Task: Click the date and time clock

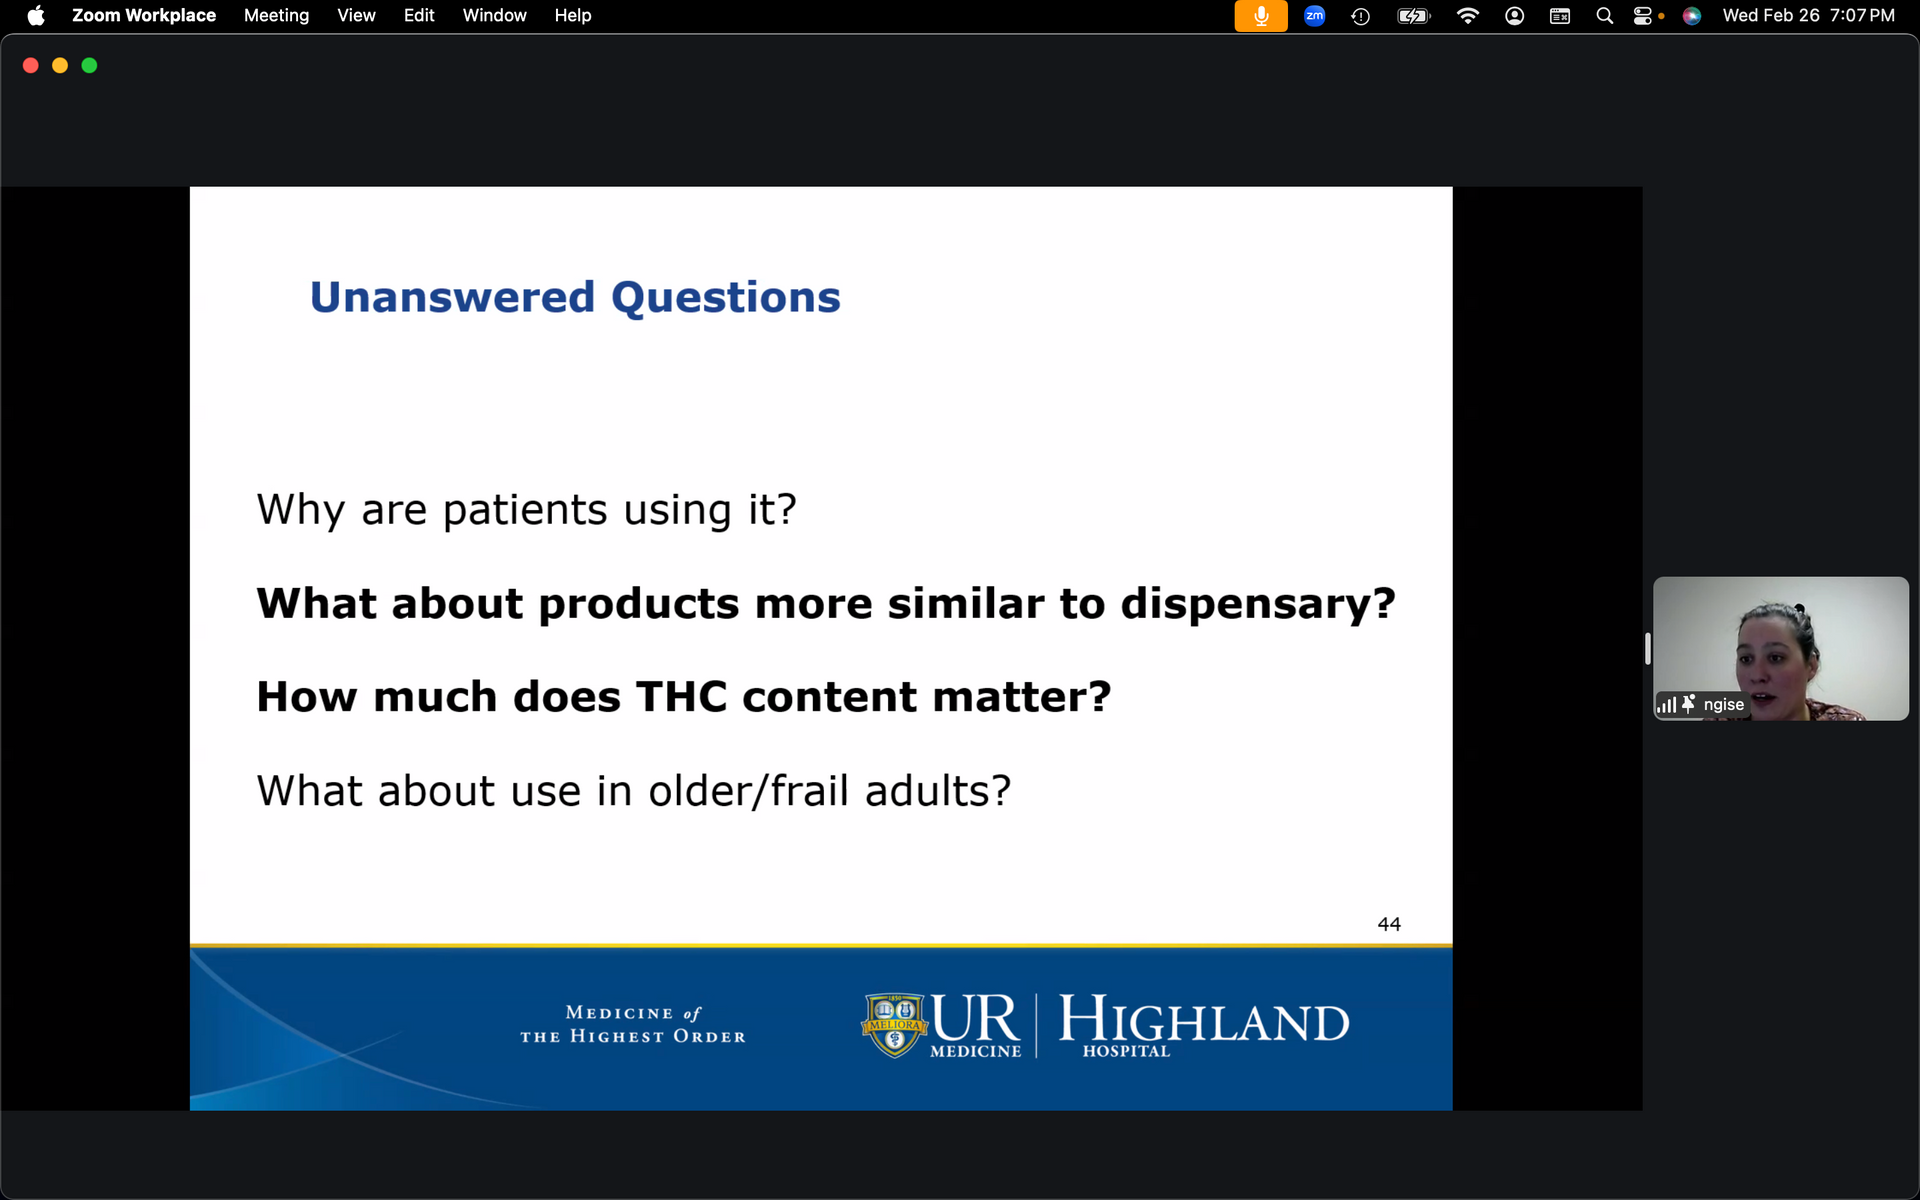Action: [x=1807, y=16]
